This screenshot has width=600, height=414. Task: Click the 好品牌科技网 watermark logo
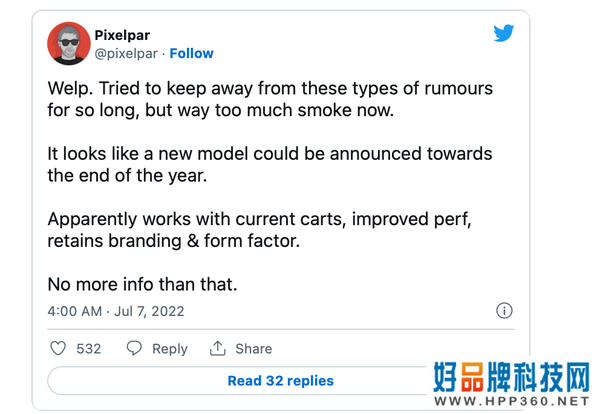(x=512, y=378)
